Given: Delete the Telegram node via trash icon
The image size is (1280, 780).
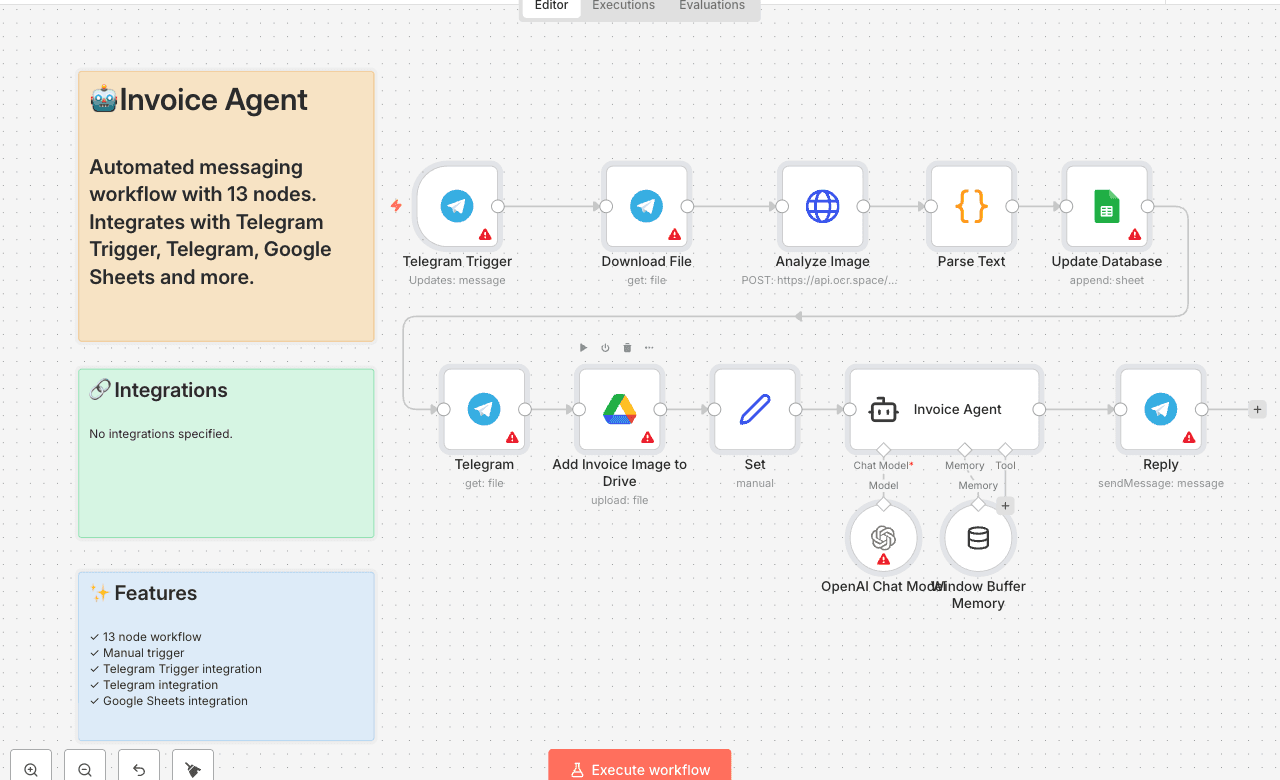Looking at the screenshot, I should click(627, 347).
